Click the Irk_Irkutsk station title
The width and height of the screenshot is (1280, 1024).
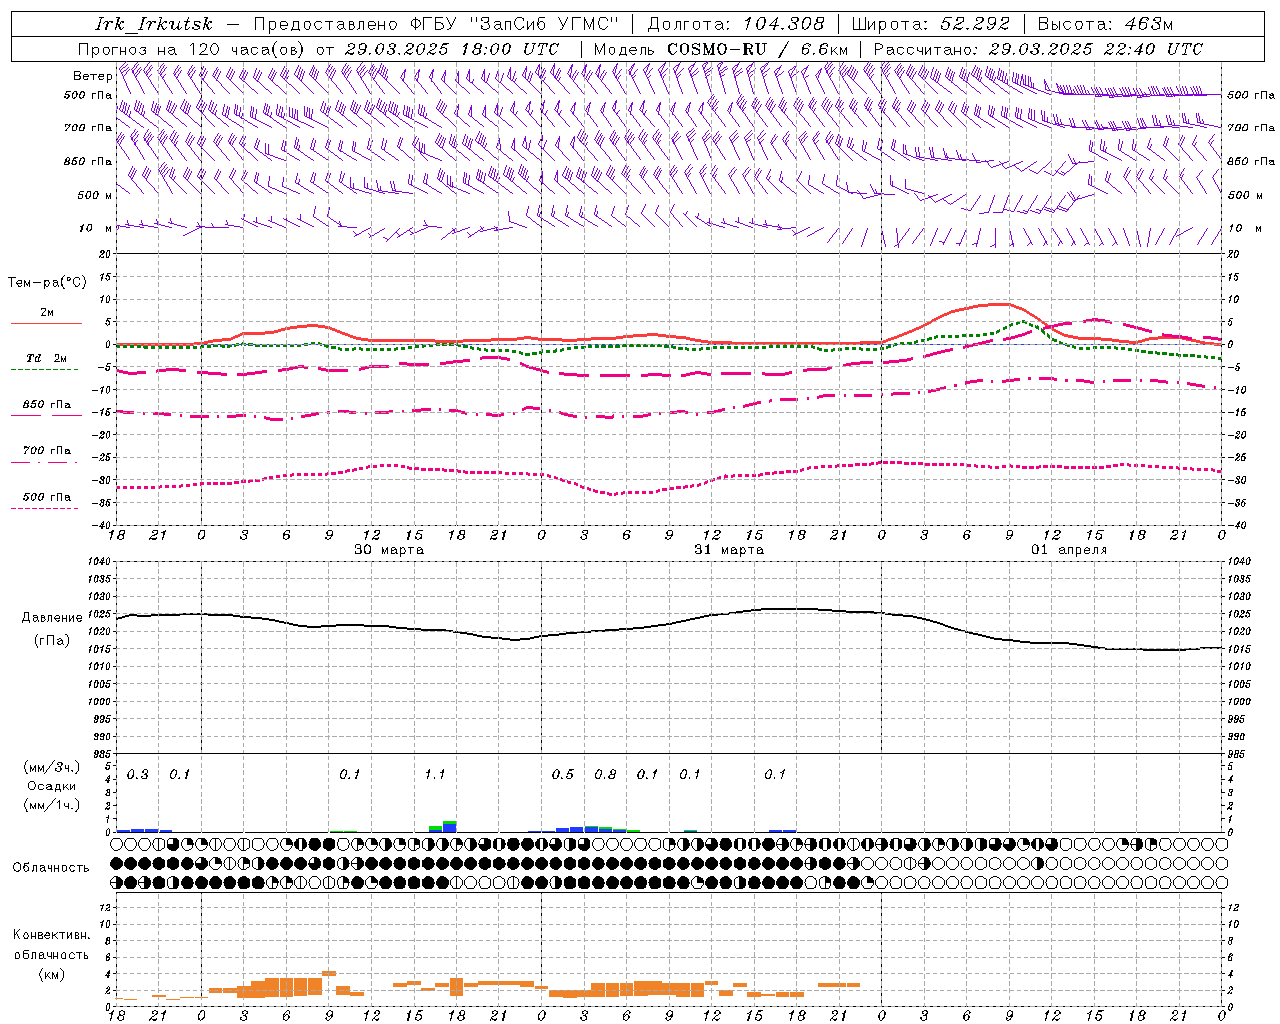[x=154, y=24]
